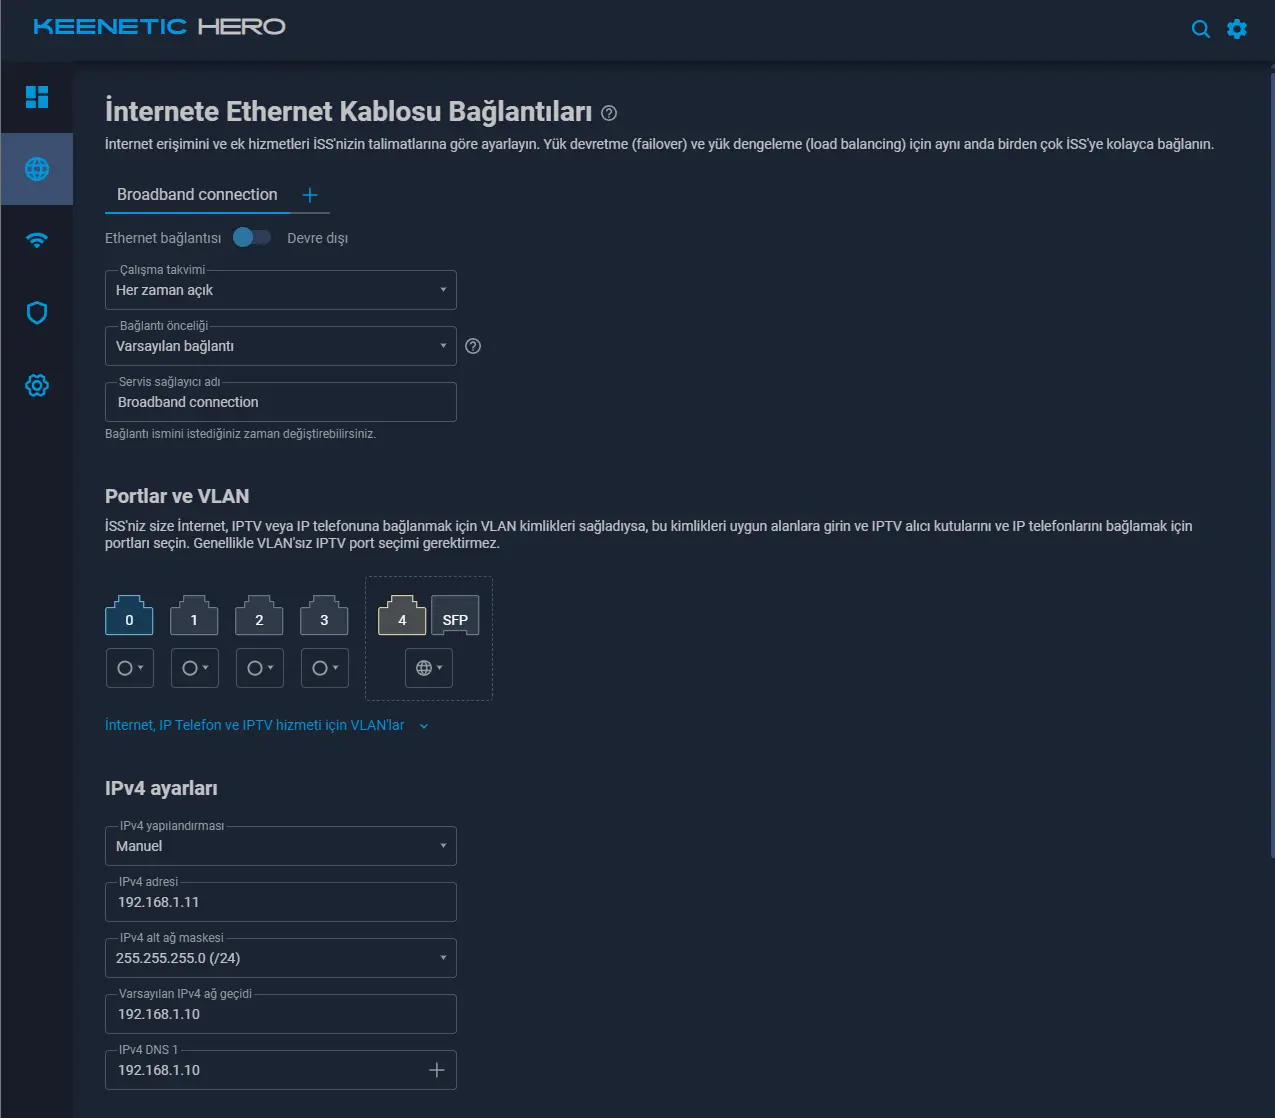
Task: Open the Internet globe sidebar icon
Action: click(37, 169)
